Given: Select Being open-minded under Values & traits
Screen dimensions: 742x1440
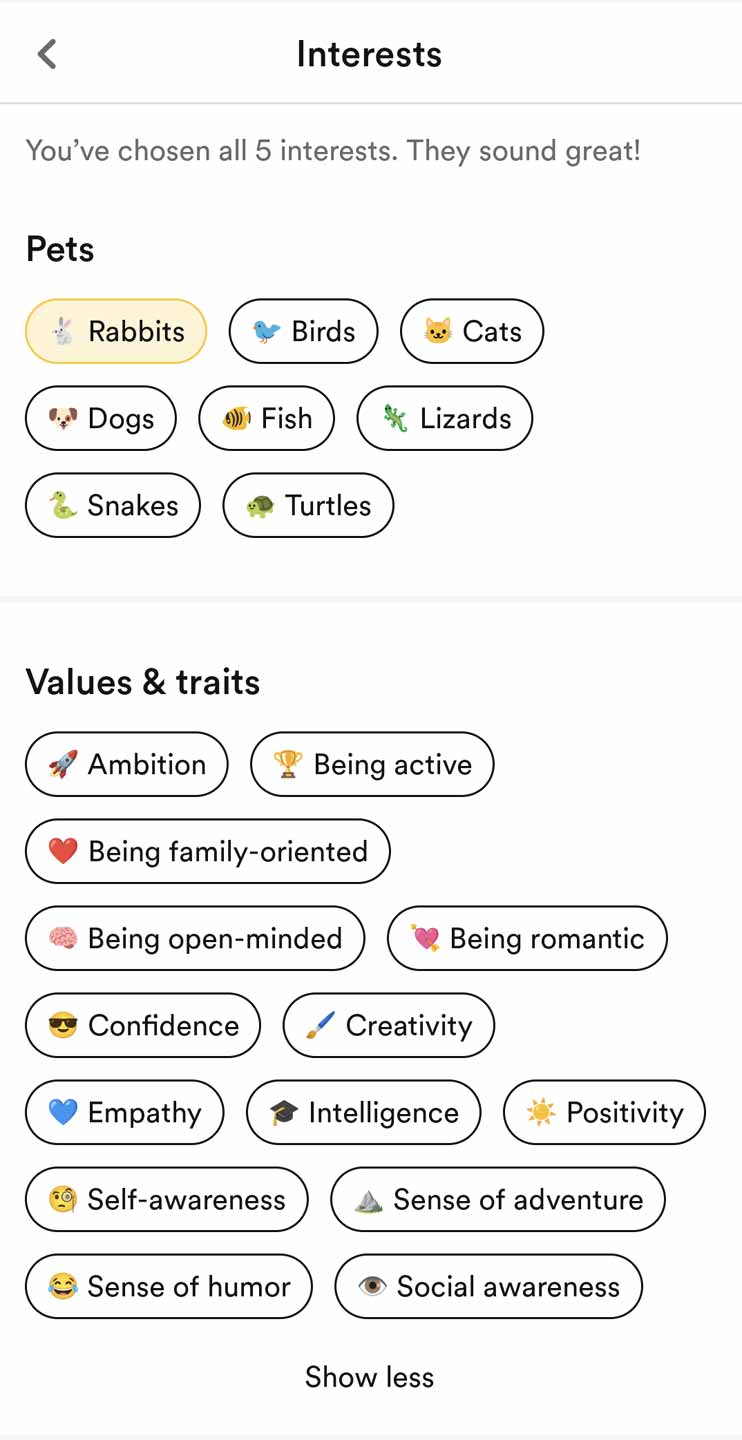Looking at the screenshot, I should pyautogui.click(x=195, y=938).
